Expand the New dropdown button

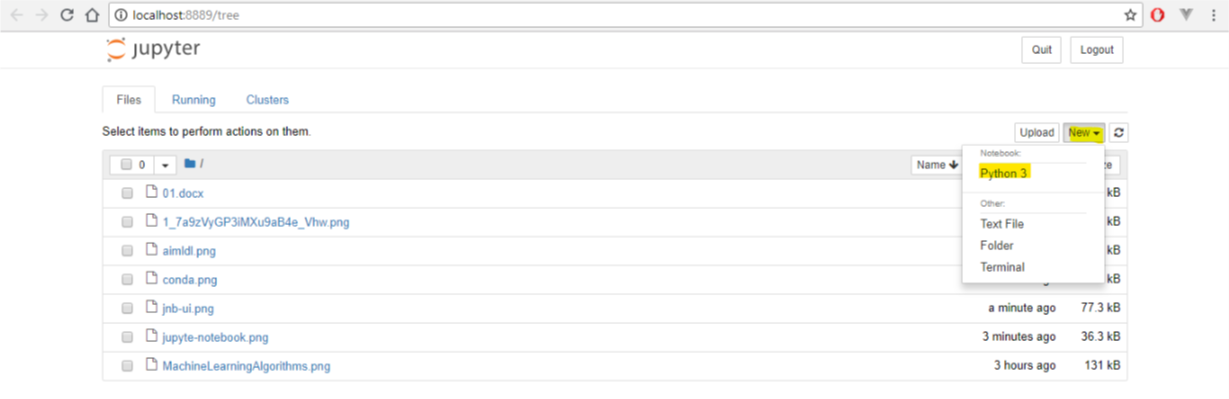click(1084, 132)
